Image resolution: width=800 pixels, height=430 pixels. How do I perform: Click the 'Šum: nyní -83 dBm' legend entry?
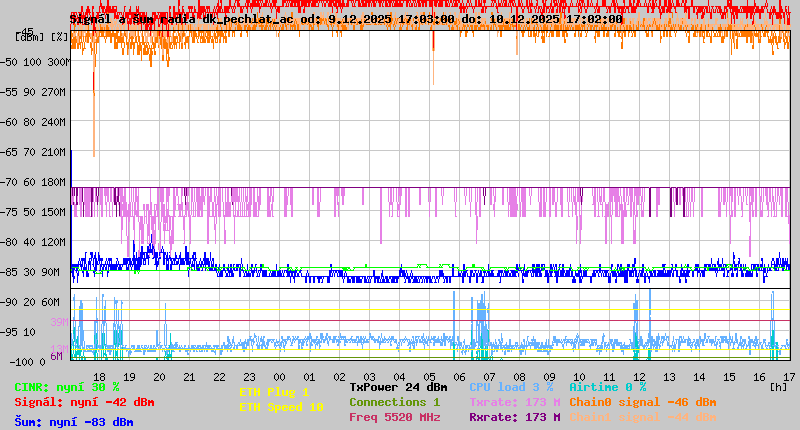tap(74, 422)
